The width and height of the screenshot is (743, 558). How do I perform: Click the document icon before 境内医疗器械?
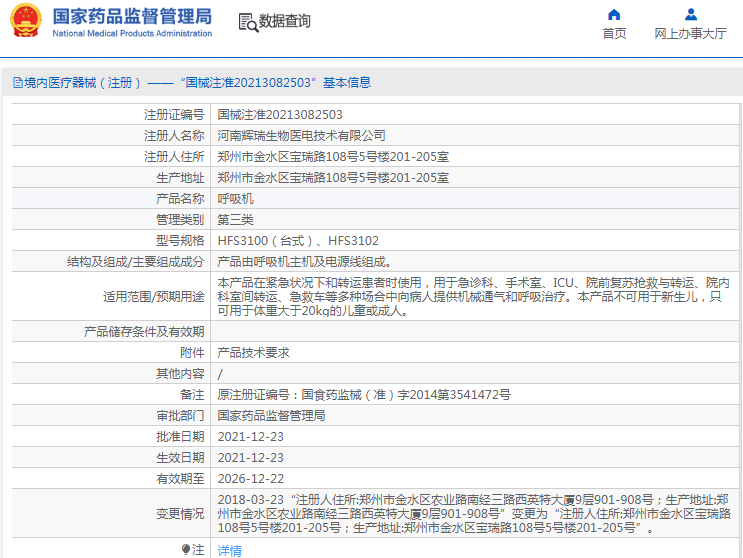point(17,83)
